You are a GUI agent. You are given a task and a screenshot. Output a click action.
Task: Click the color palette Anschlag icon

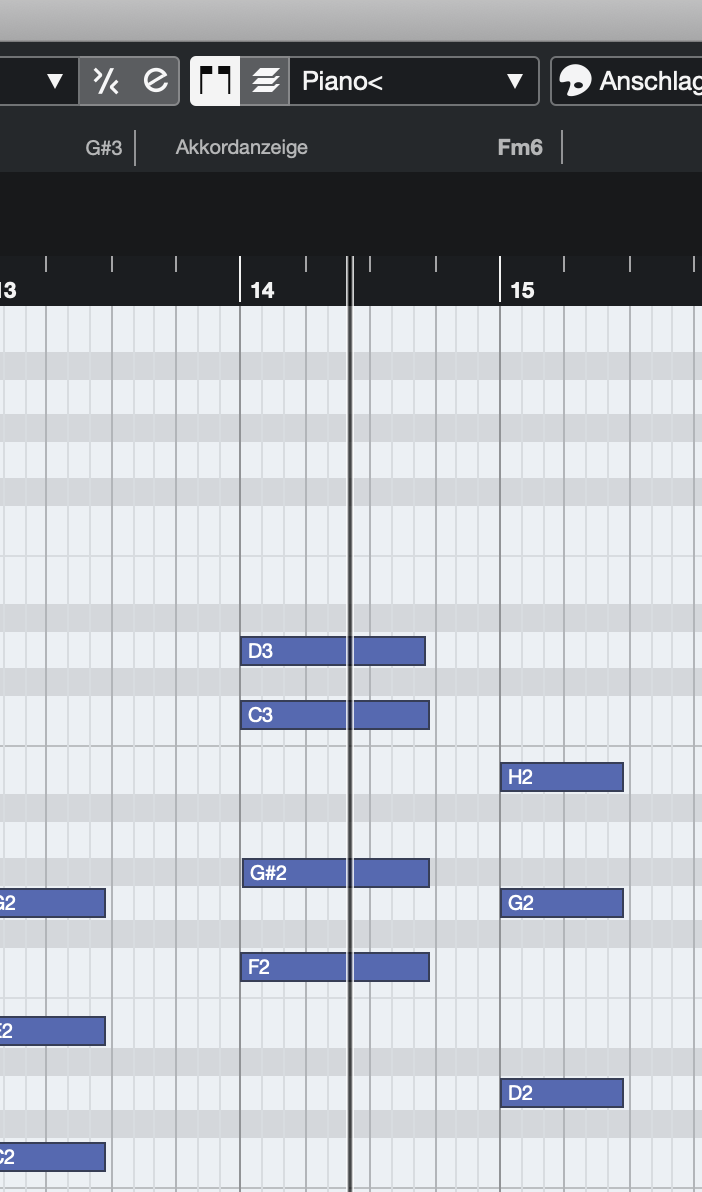(575, 81)
